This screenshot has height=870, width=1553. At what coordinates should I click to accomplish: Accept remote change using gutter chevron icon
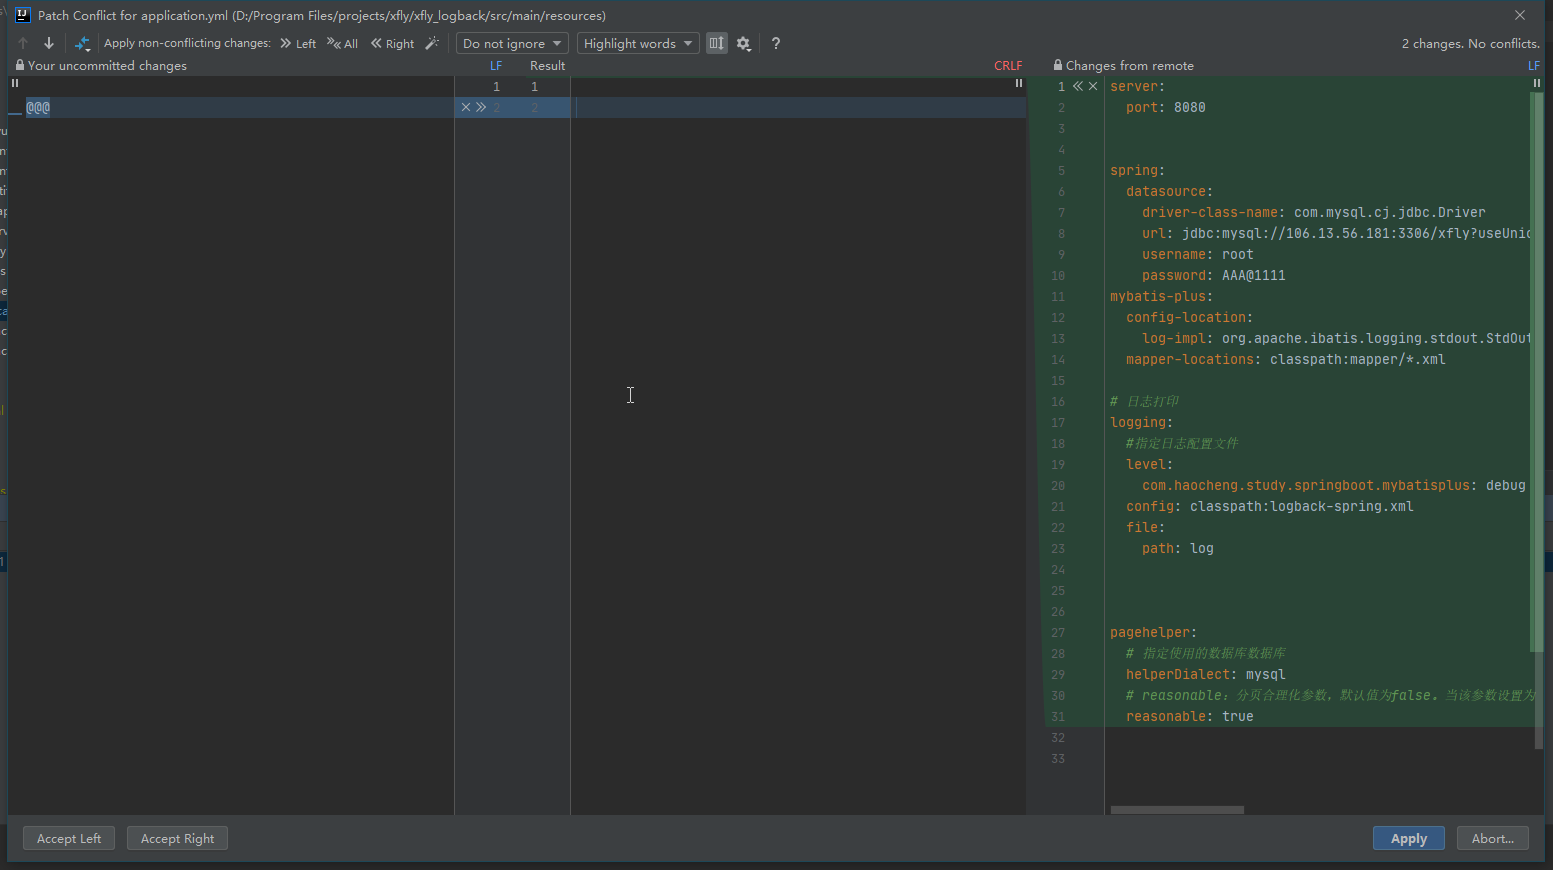click(1078, 86)
